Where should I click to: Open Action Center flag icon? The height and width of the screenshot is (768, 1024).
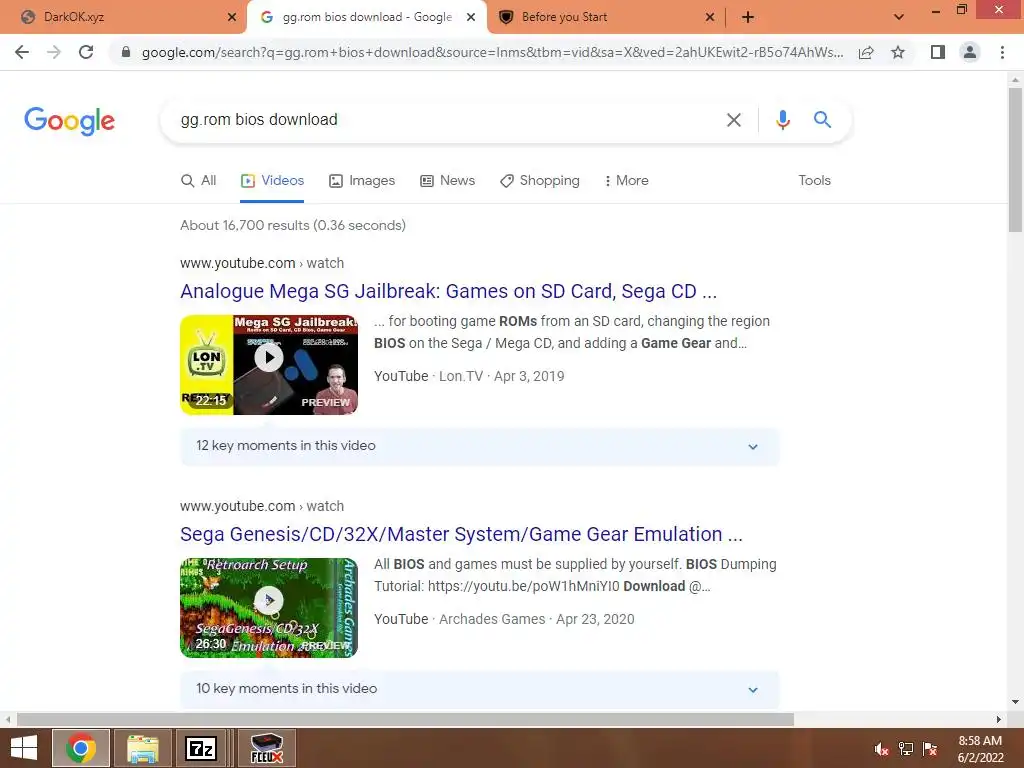930,749
